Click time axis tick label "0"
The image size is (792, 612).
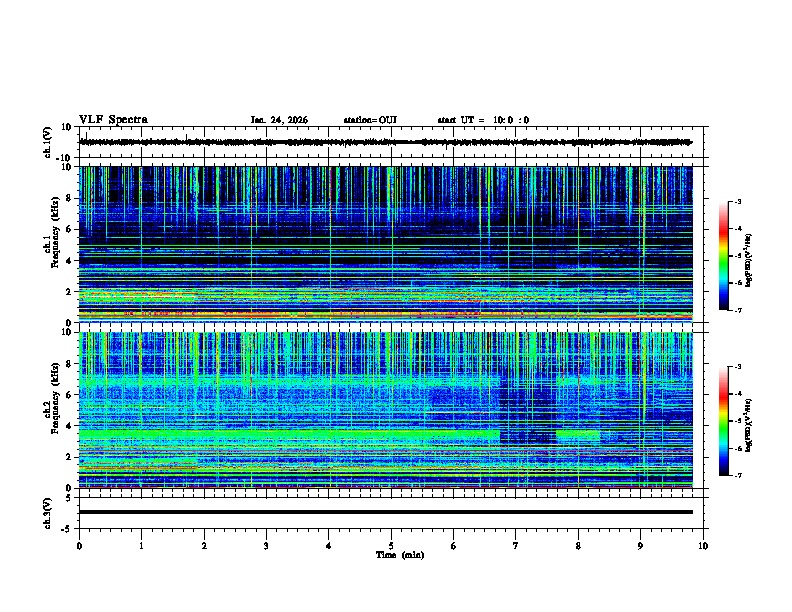pos(79,546)
